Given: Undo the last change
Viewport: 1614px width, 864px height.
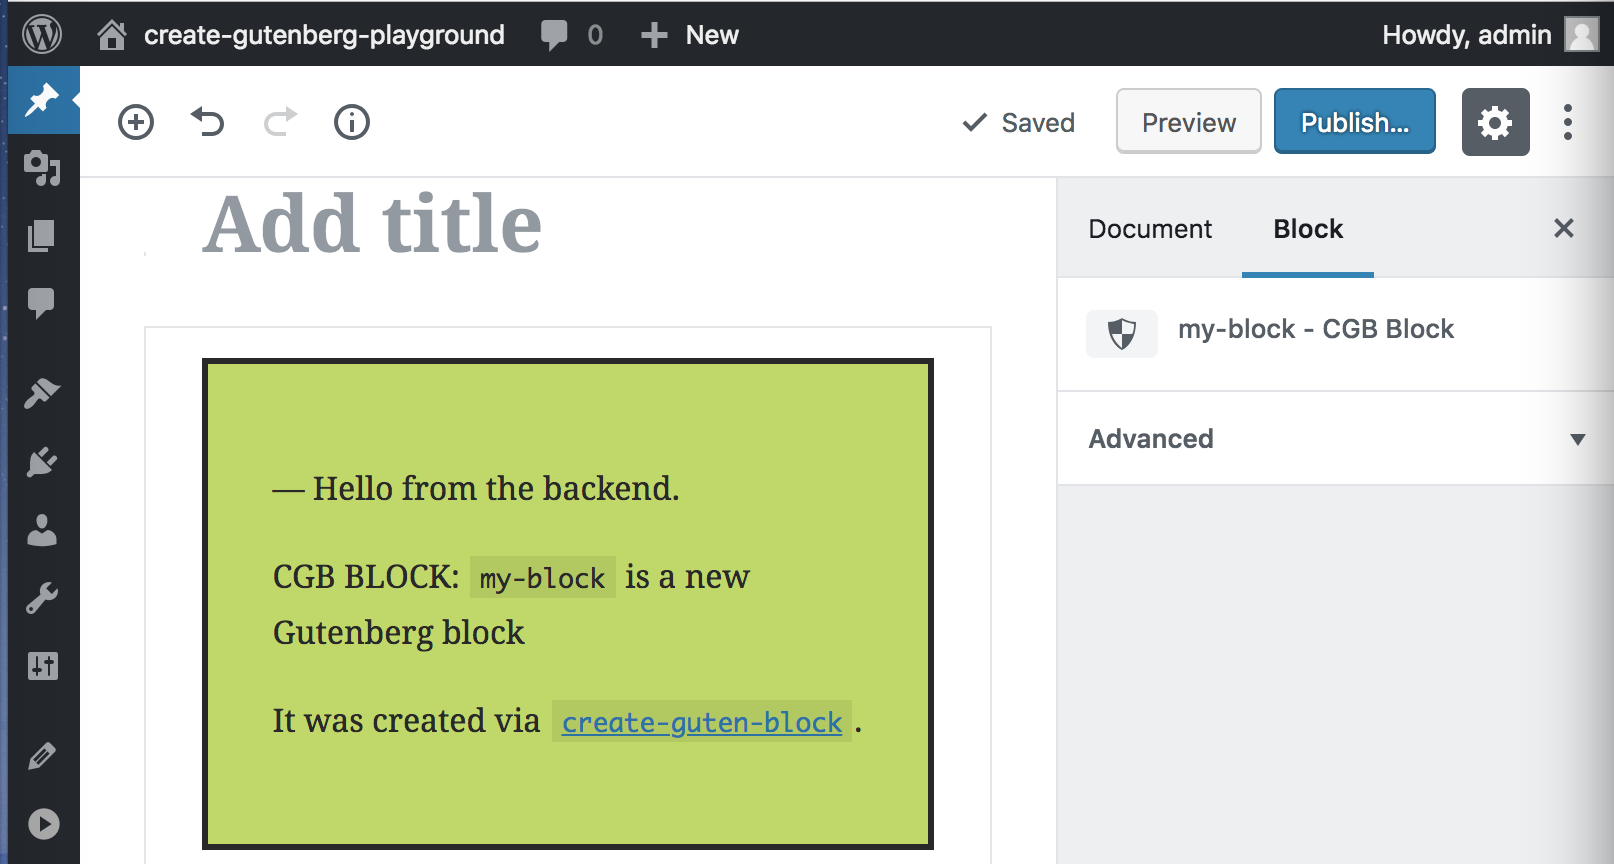Looking at the screenshot, I should tap(208, 122).
